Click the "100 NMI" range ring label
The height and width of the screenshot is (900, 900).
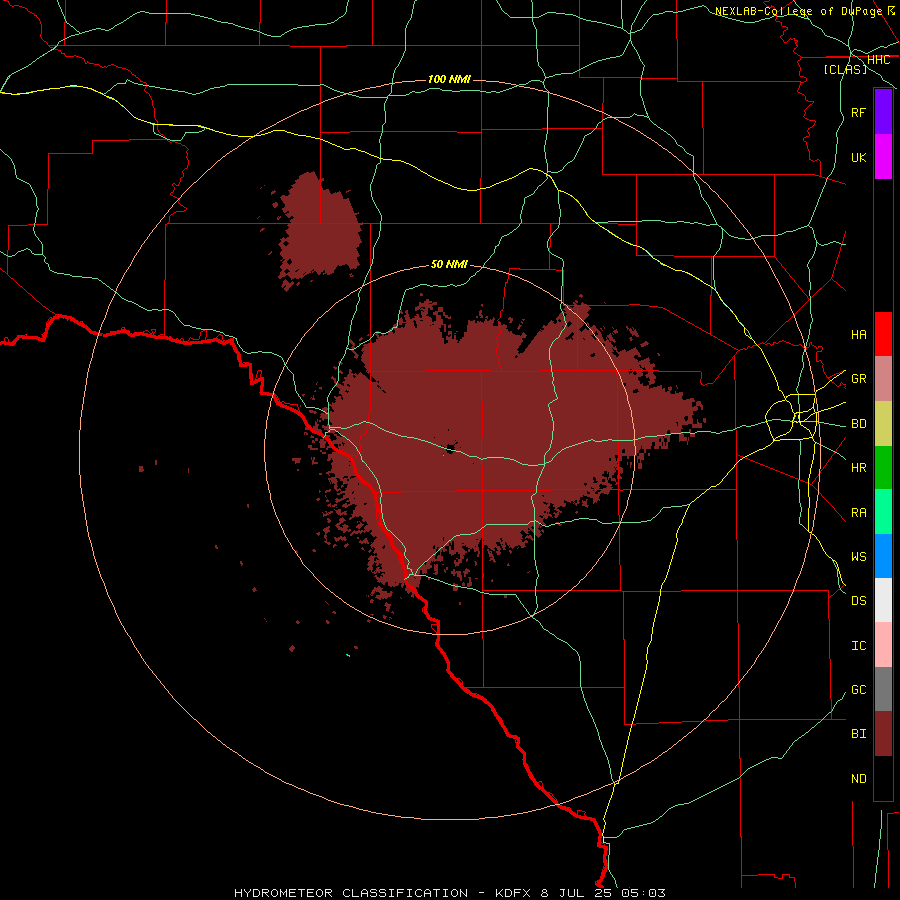tap(449, 79)
